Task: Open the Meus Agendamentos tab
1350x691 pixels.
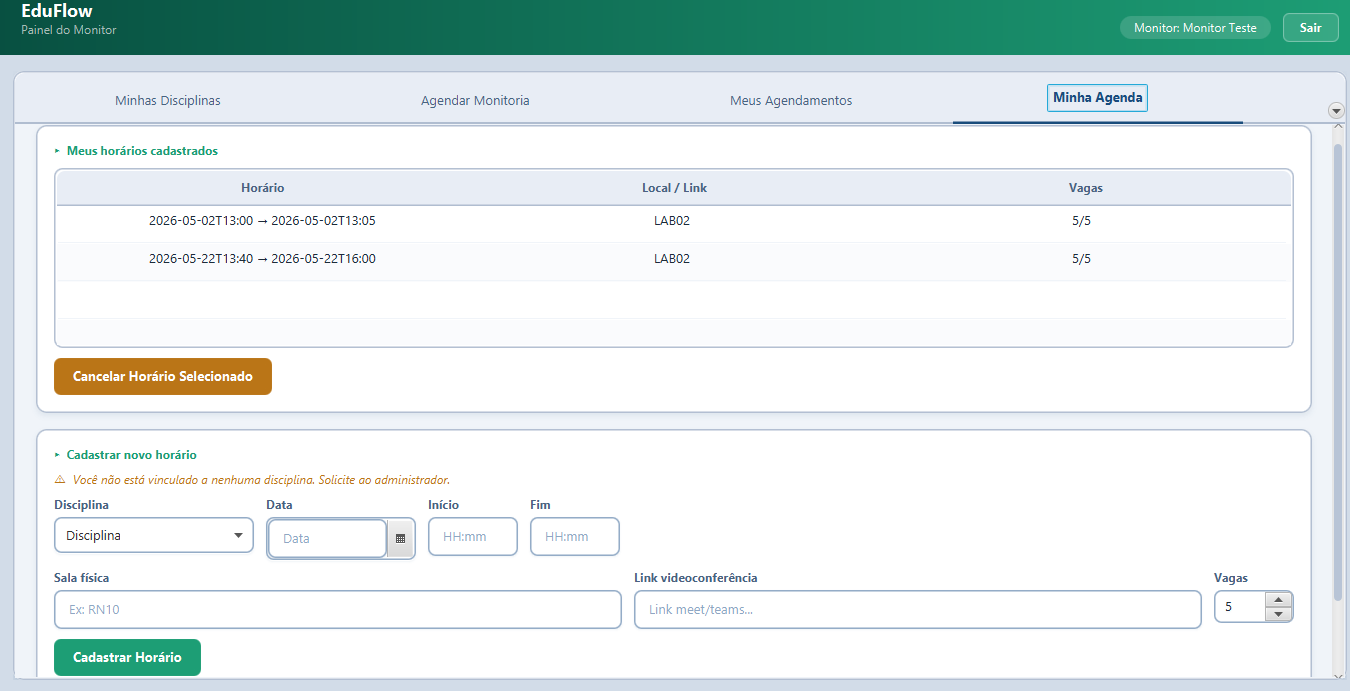Action: point(791,101)
